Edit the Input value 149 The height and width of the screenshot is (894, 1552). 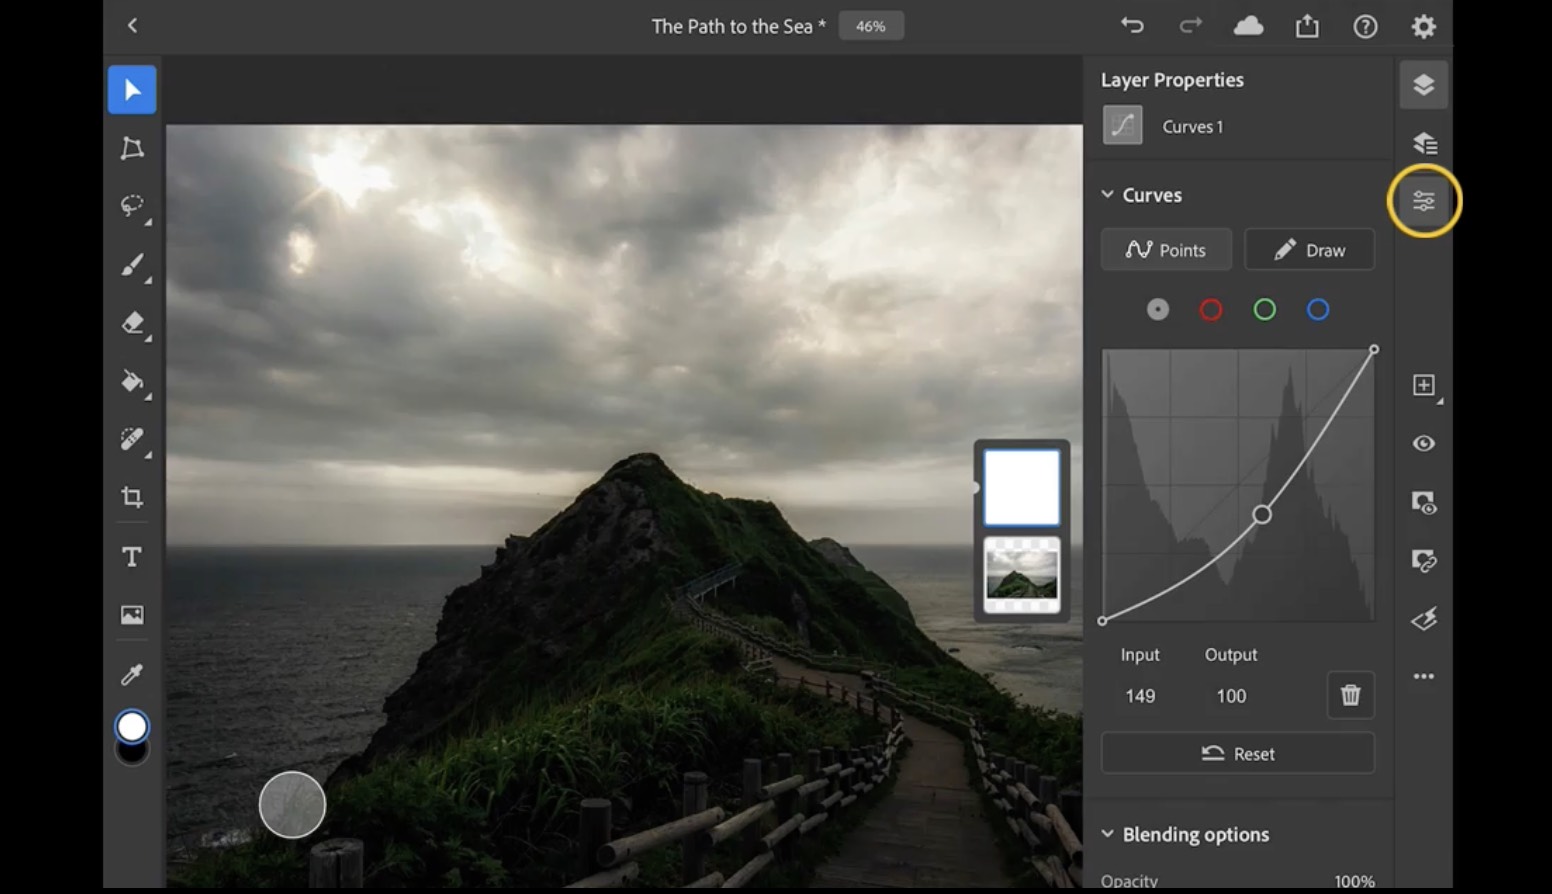tap(1140, 696)
